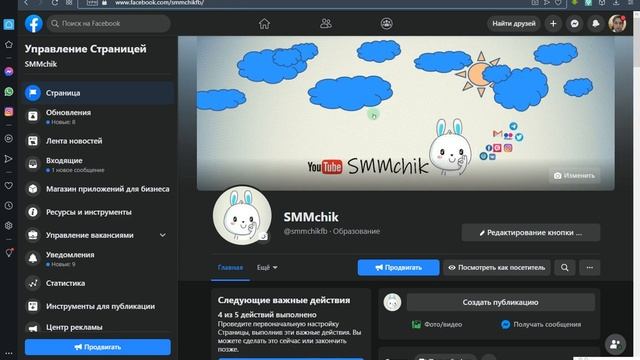The width and height of the screenshot is (640, 360).
Task: Click the SMMchik cover image
Action: [x=405, y=113]
